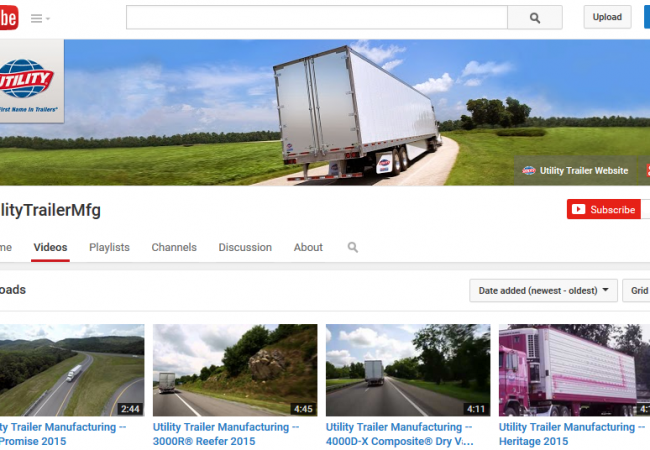The image size is (650, 450).
Task: Open the Utility channel logo avatar
Action: tap(32, 81)
